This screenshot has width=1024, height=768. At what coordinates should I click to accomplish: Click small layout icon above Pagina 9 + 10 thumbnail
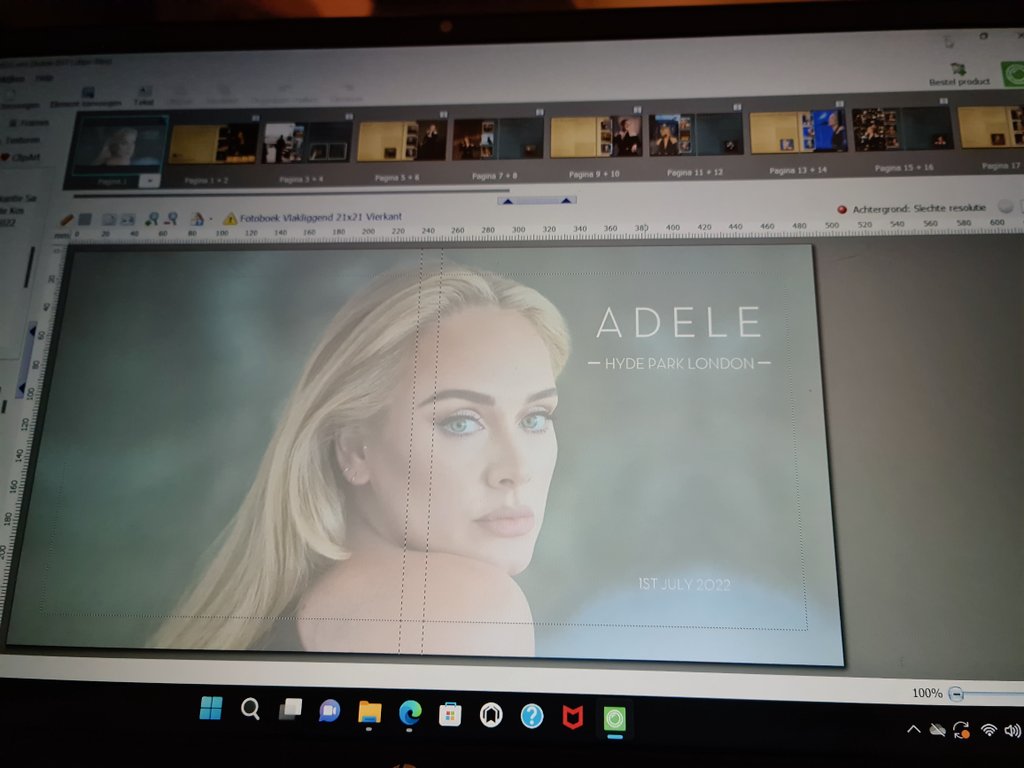coord(637,110)
